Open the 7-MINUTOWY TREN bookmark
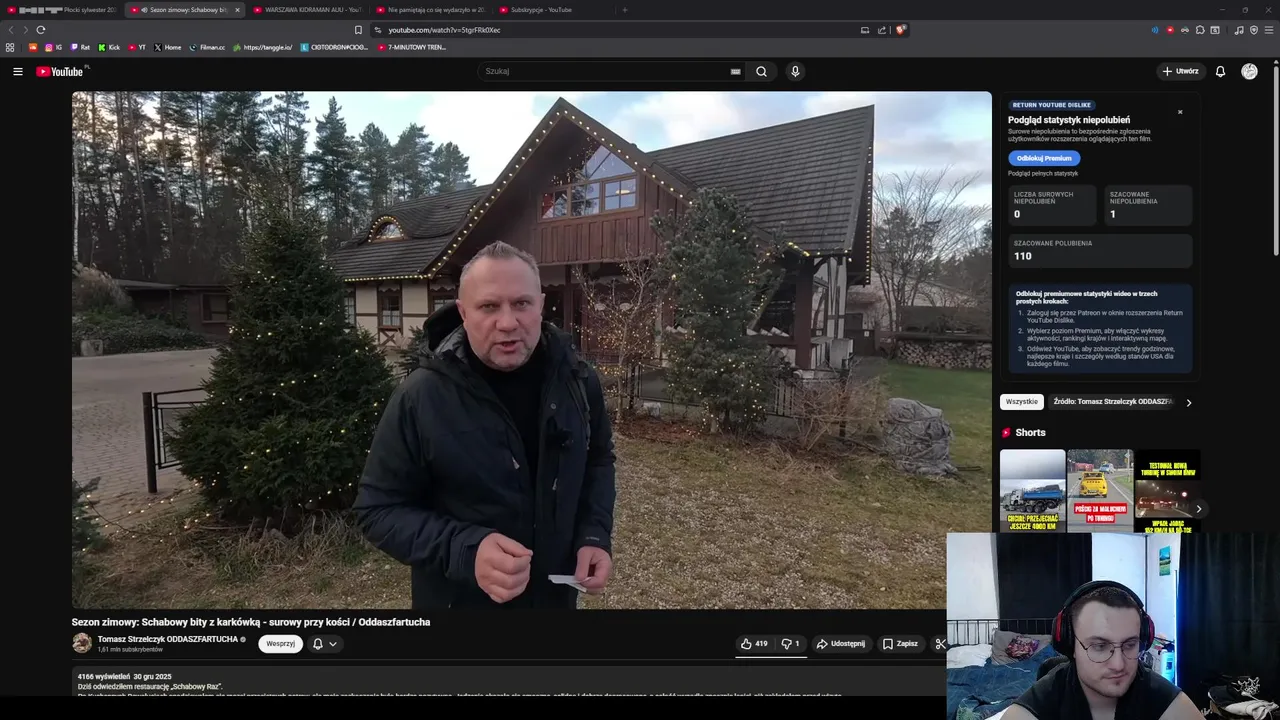Screen dimensions: 1280x720 pos(412,47)
